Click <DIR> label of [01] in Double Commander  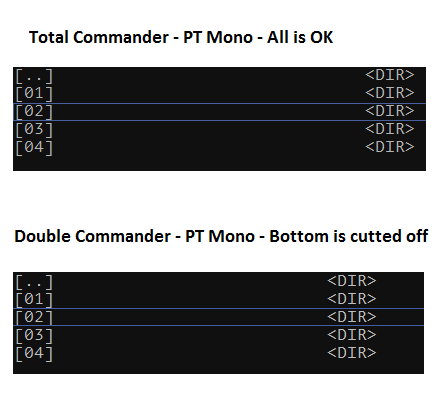[x=351, y=299]
